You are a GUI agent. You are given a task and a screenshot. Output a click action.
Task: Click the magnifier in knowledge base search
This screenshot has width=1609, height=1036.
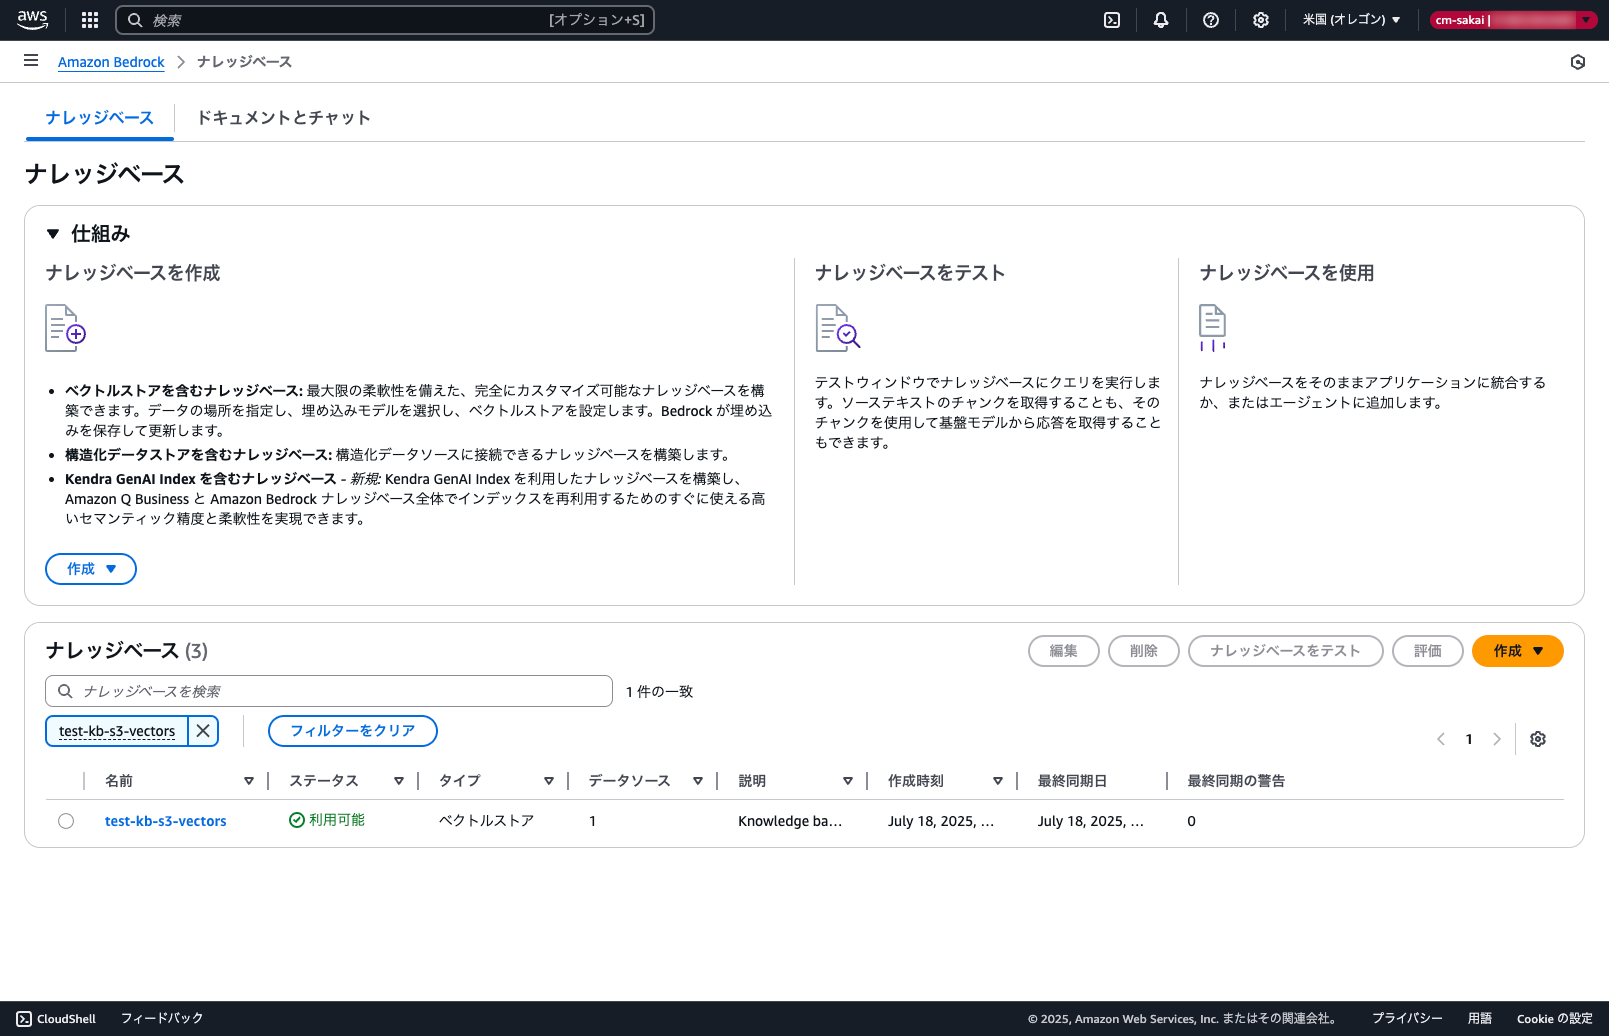pyautogui.click(x=65, y=691)
